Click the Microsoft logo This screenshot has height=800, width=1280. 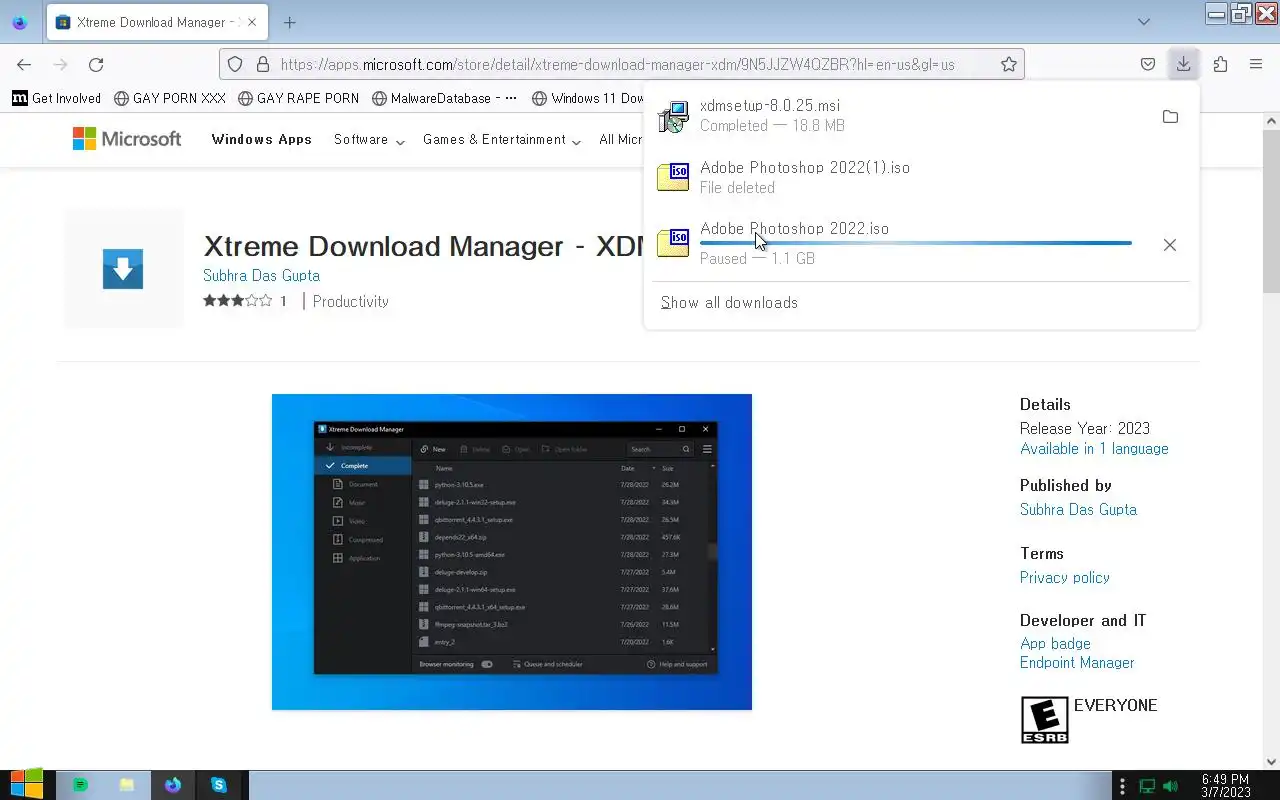(x=127, y=139)
